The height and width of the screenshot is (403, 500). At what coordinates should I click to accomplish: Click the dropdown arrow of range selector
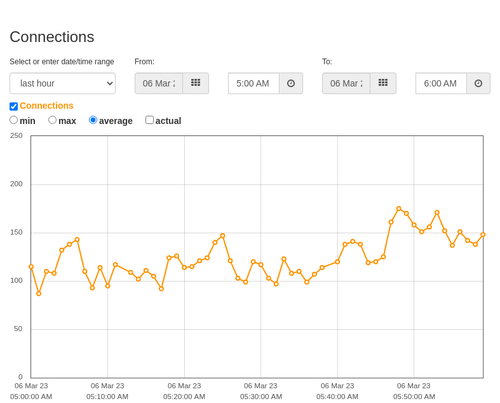click(x=110, y=83)
